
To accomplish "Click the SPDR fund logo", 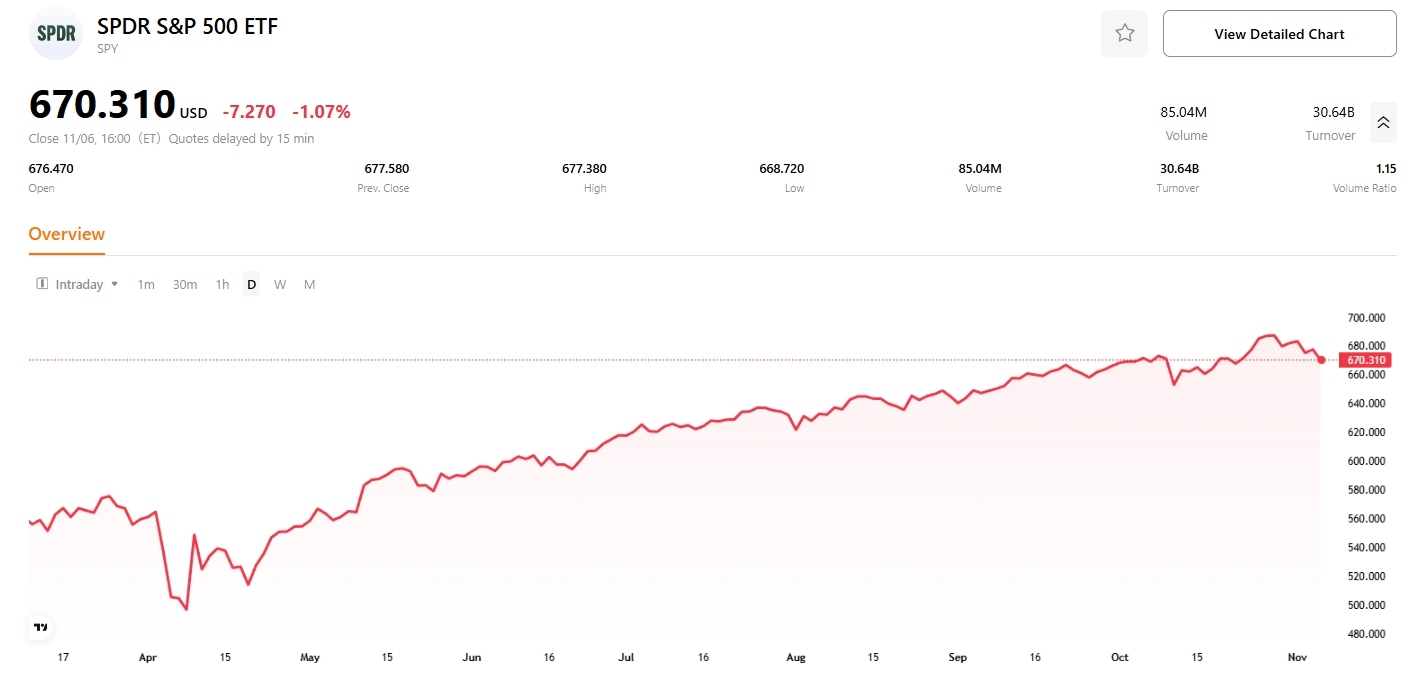I will pyautogui.click(x=55, y=32).
